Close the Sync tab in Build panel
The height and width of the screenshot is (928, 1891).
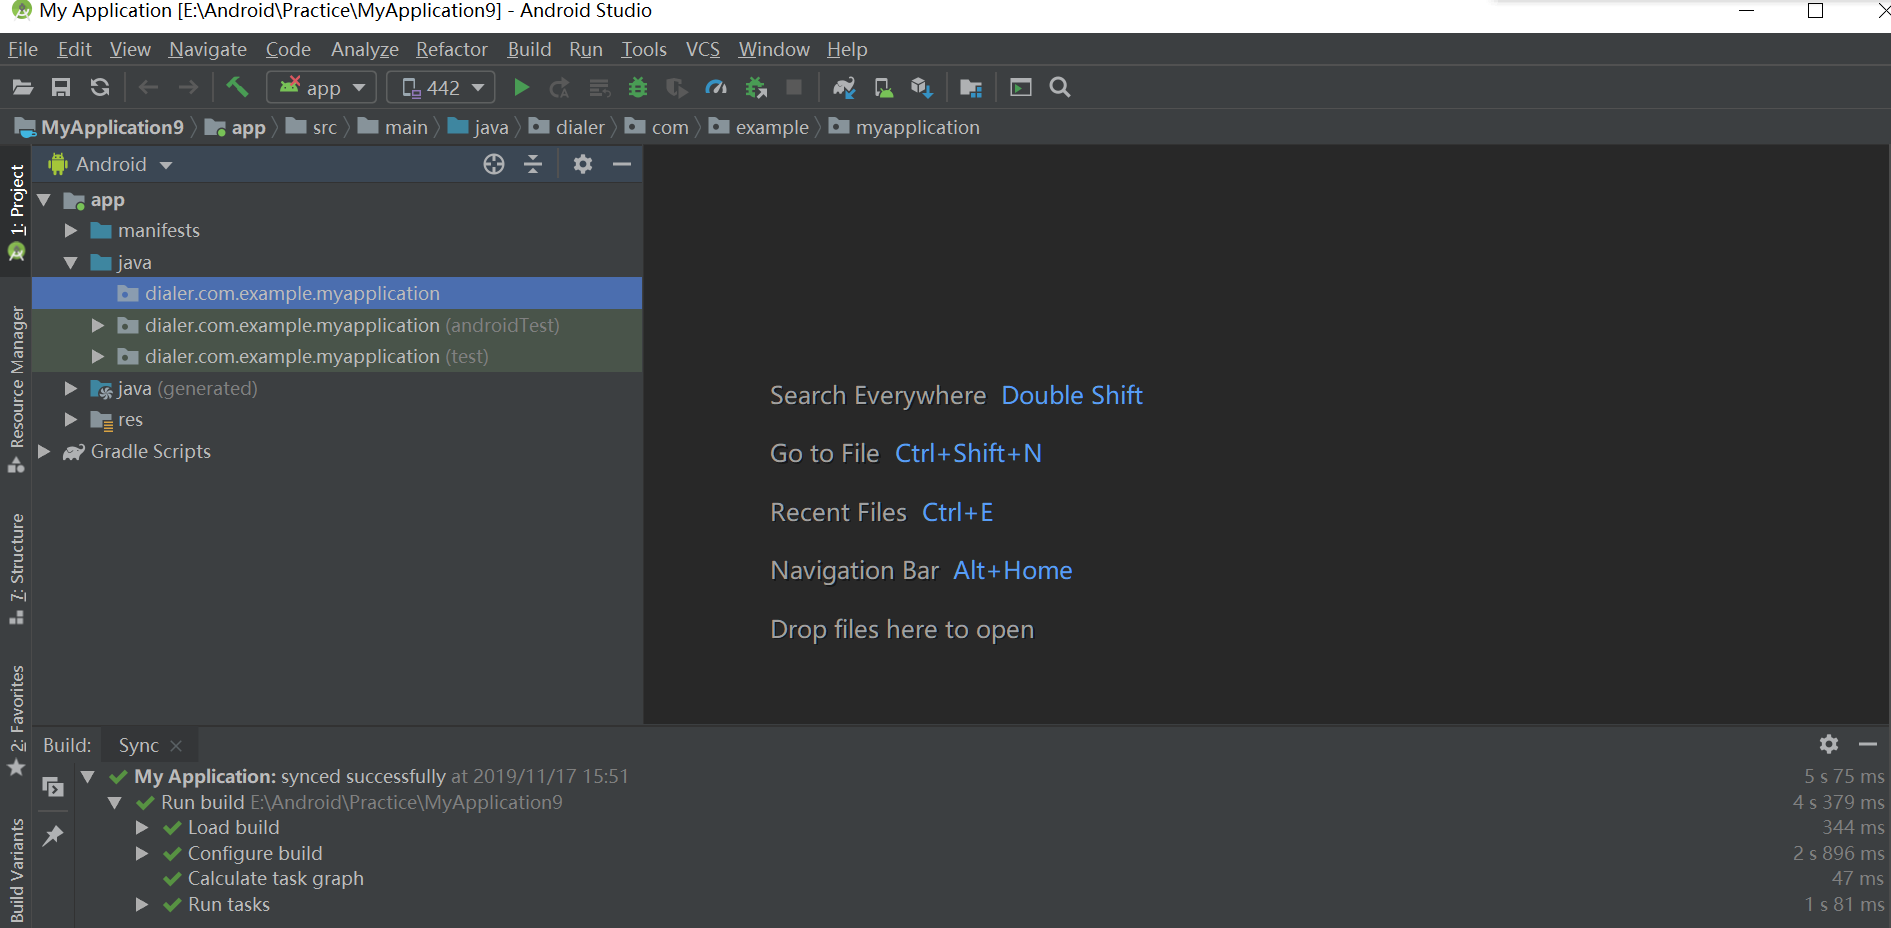click(x=175, y=744)
